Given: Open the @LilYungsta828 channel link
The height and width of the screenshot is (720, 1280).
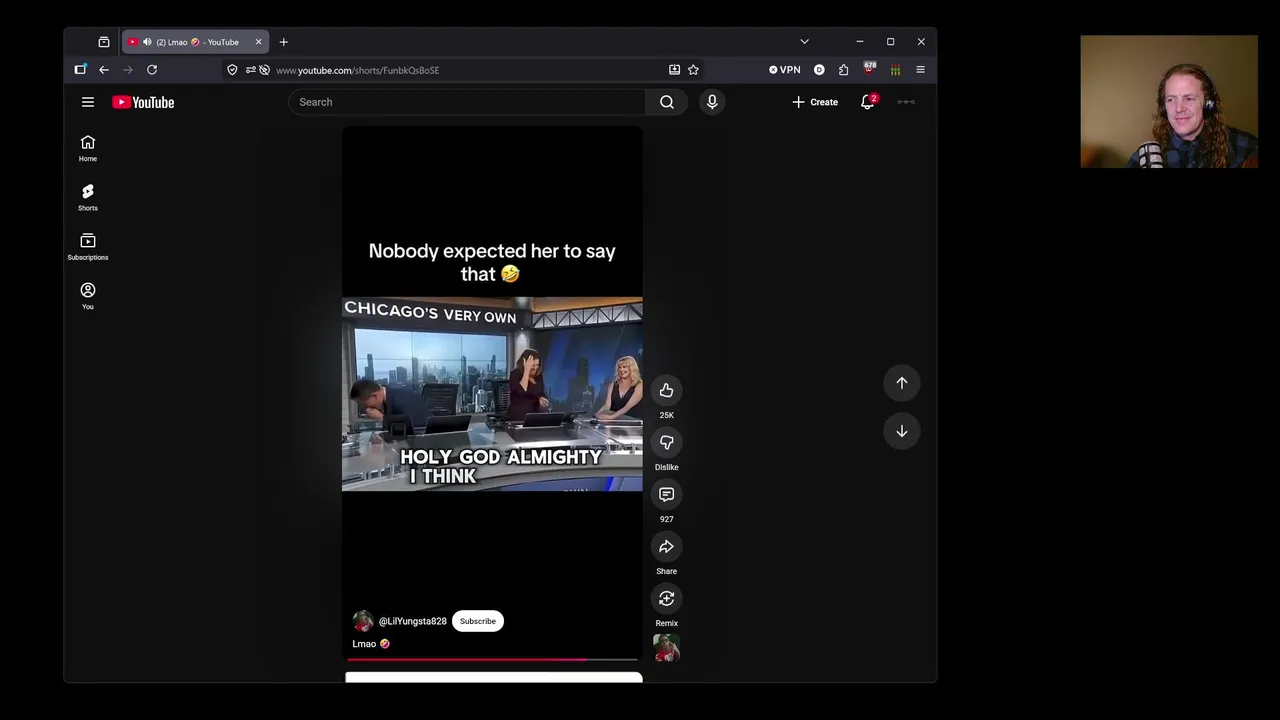Looking at the screenshot, I should pos(413,621).
